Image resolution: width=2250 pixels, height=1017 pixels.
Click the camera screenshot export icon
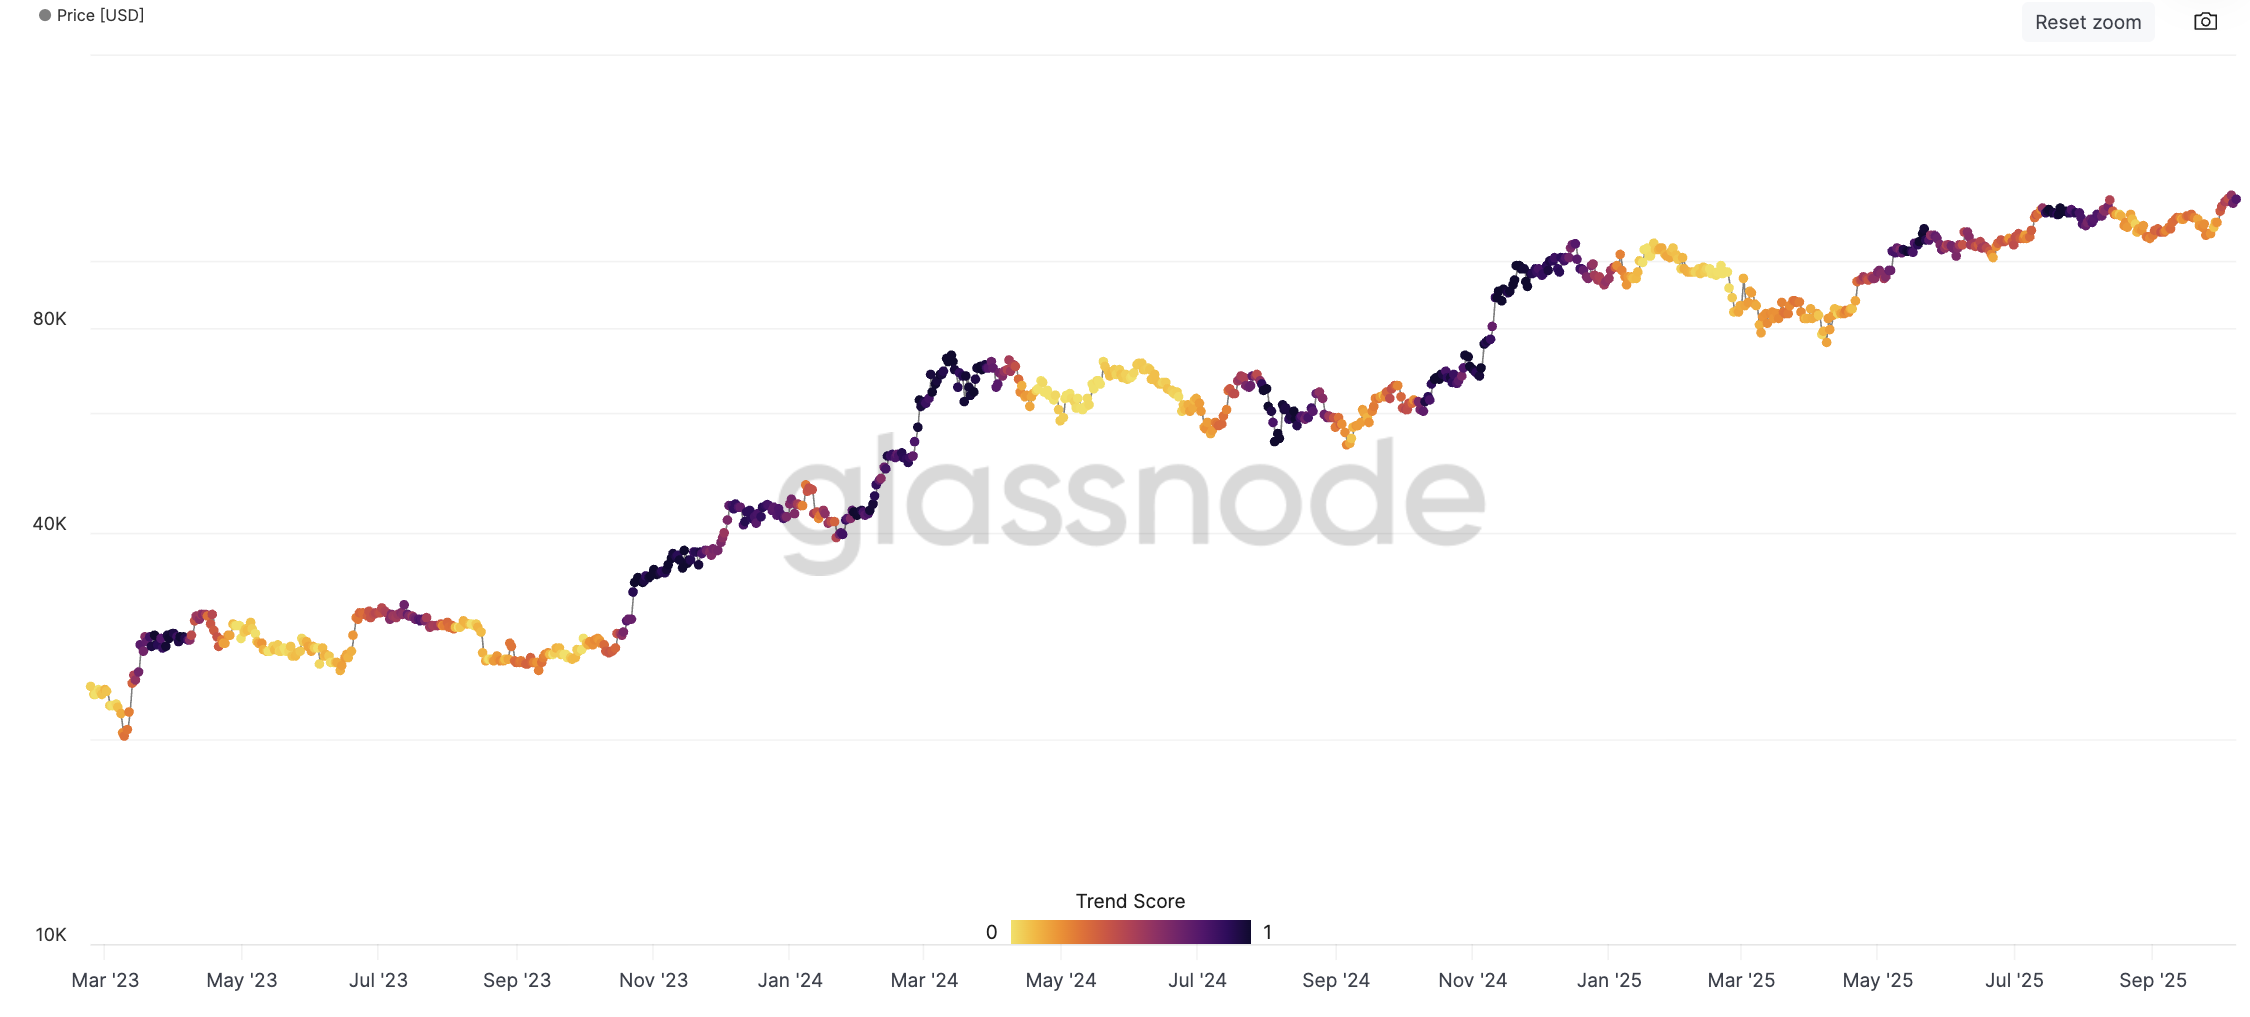coord(2205,21)
